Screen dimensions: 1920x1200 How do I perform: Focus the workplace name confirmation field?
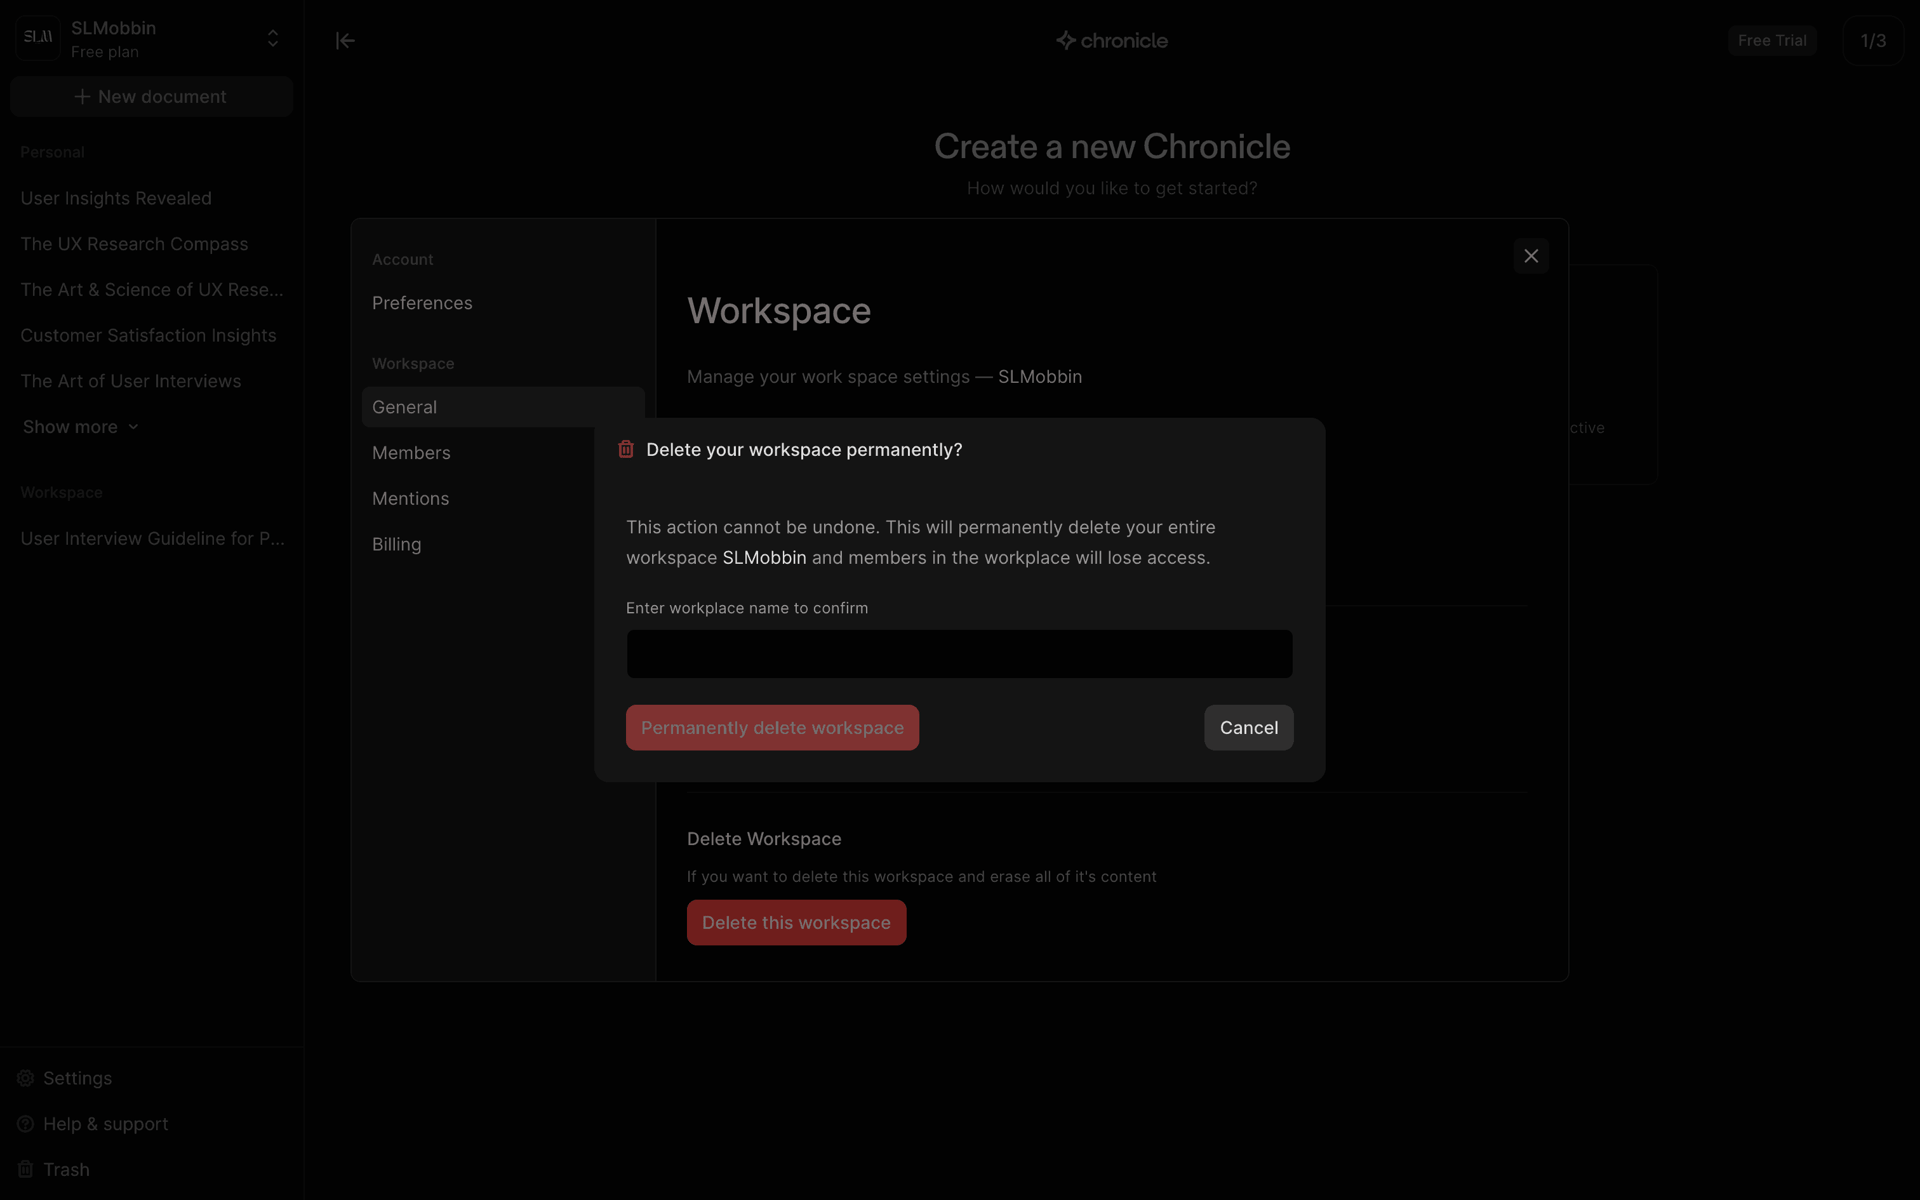(959, 654)
